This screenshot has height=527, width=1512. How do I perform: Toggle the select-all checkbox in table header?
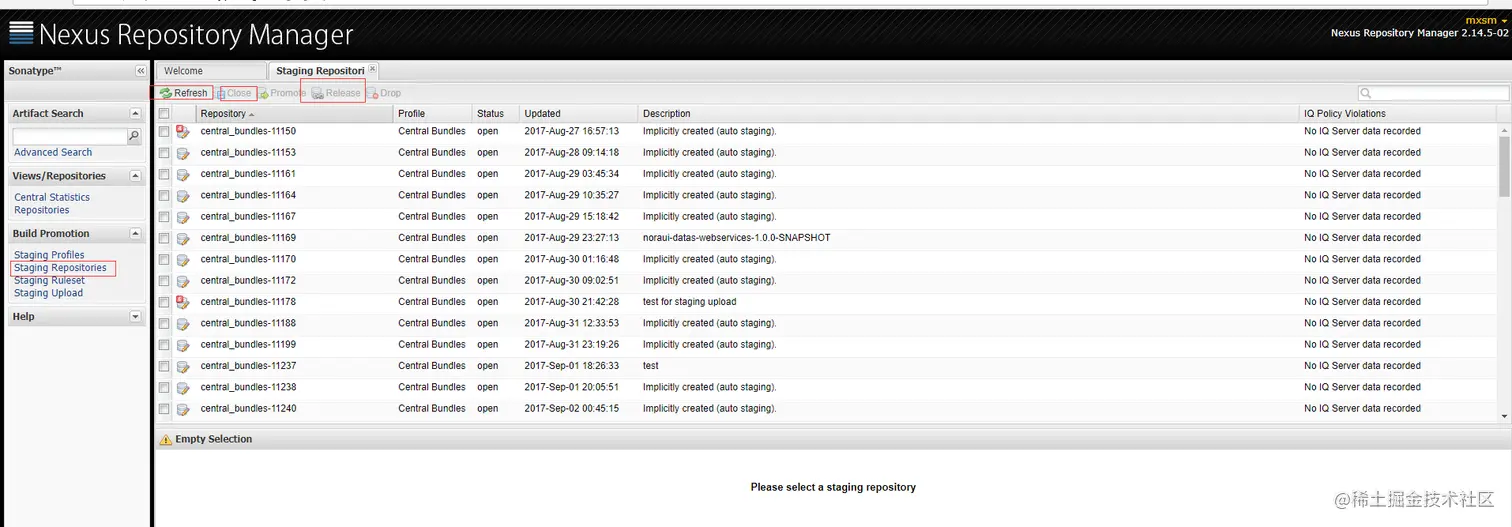click(164, 114)
